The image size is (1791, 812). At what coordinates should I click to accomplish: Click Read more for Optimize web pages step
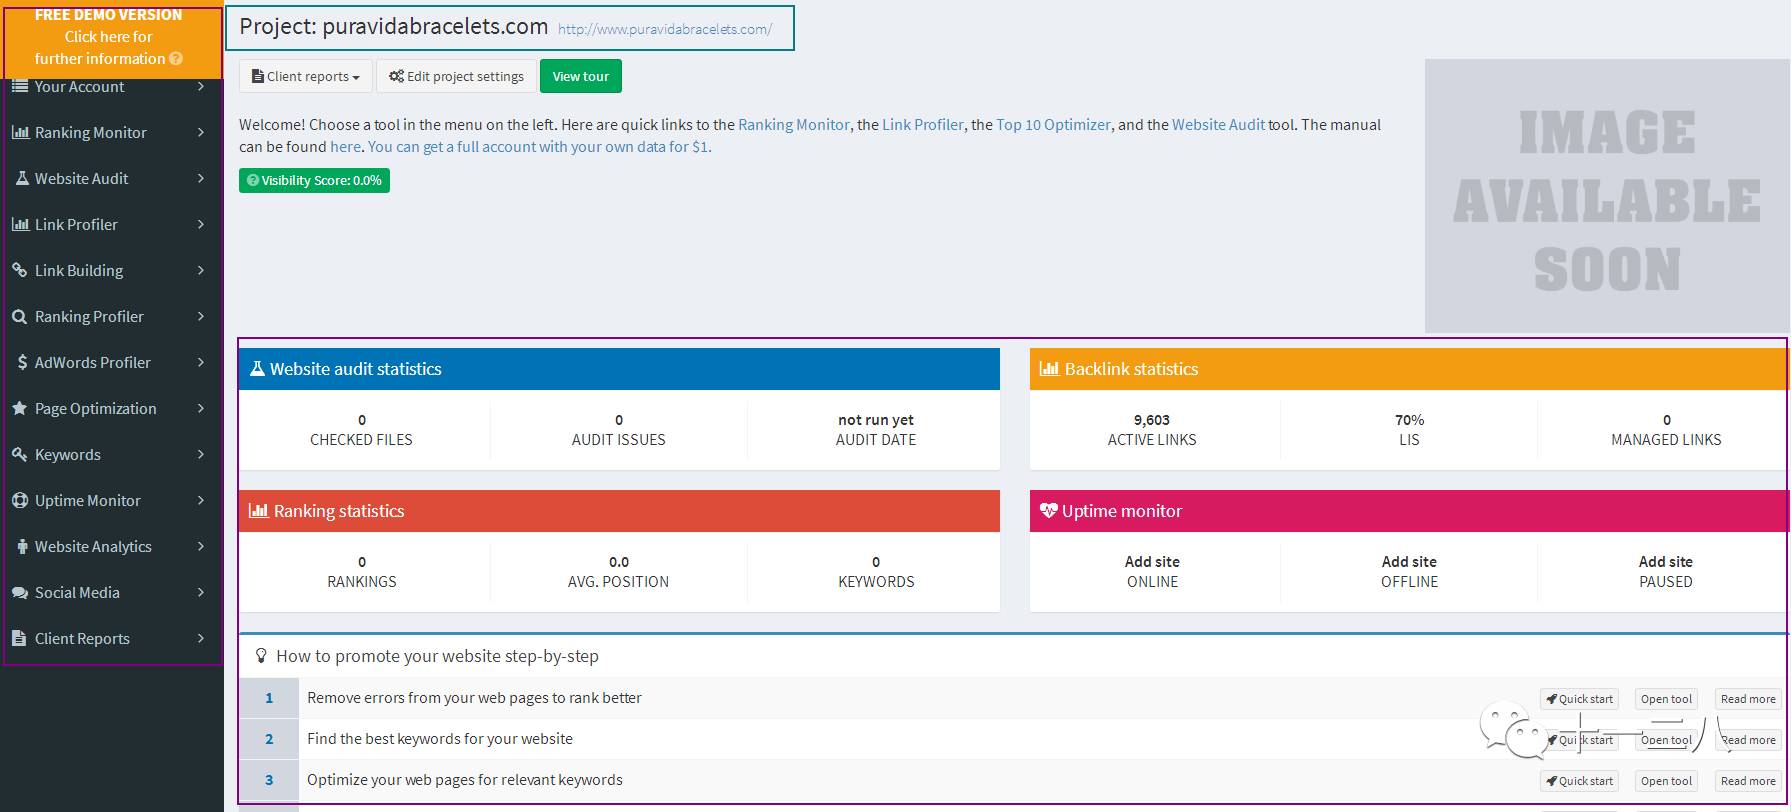point(1748,781)
